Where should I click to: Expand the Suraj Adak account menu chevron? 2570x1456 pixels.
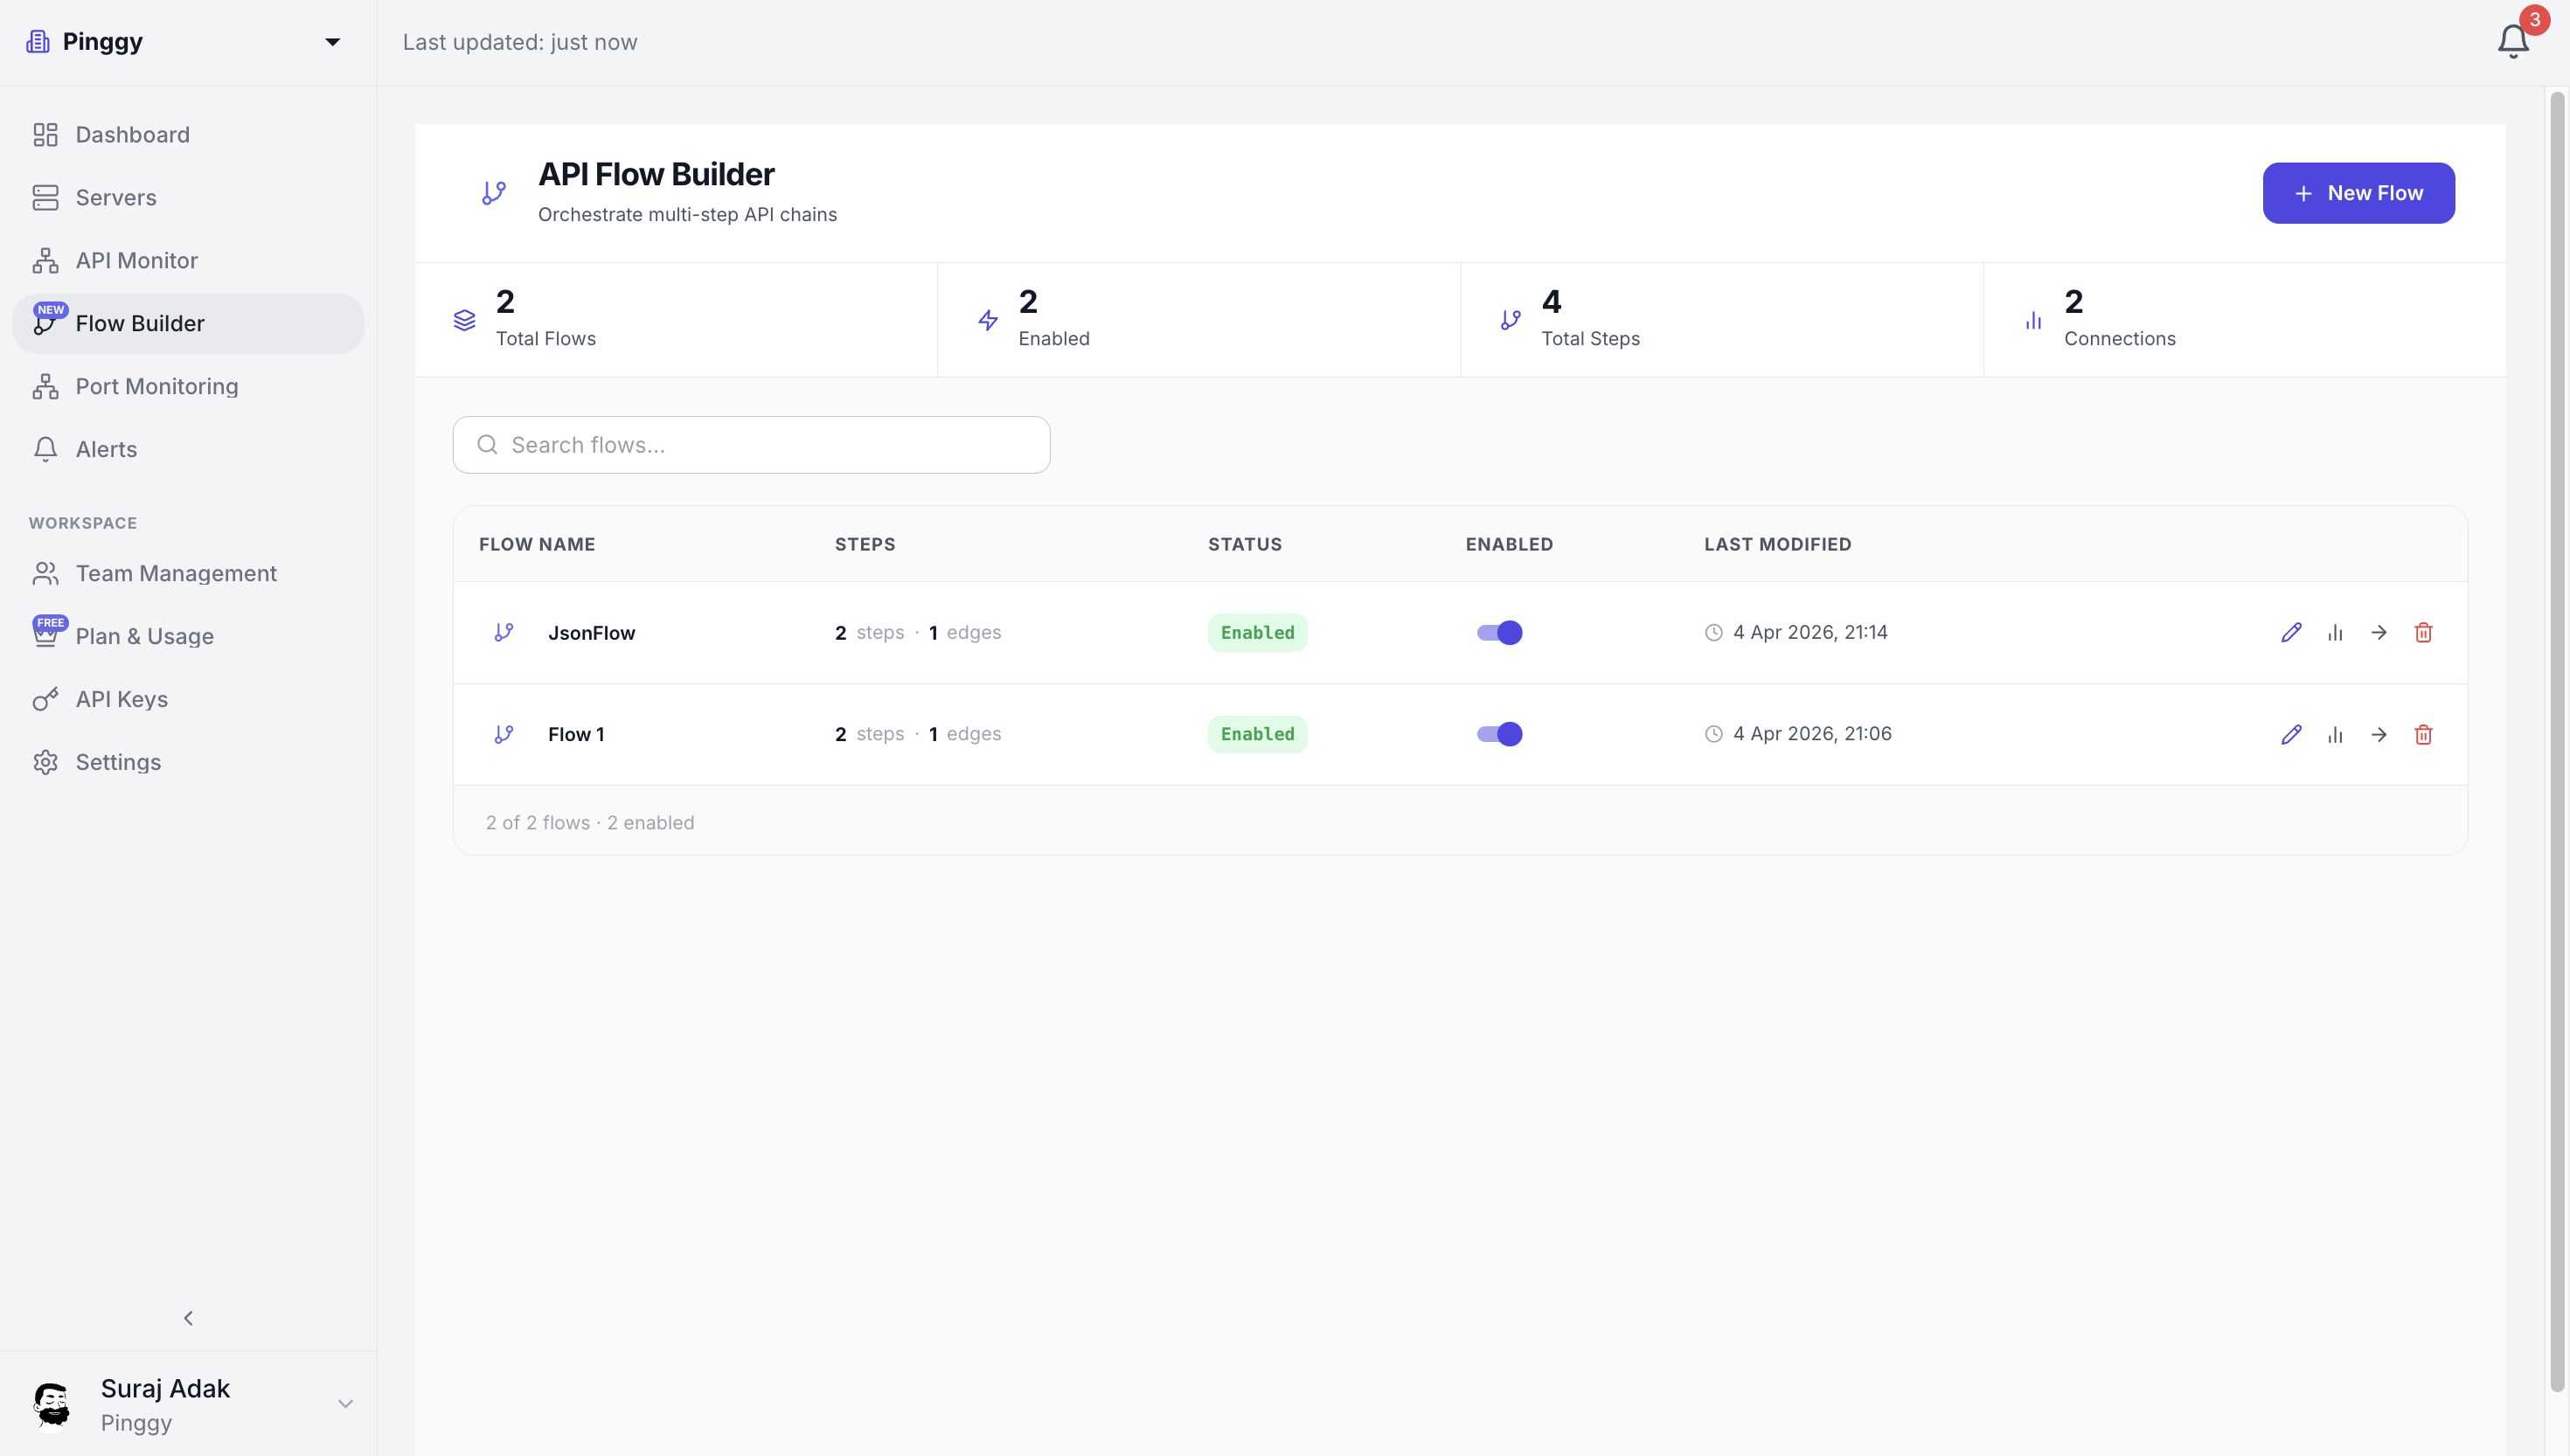tap(345, 1404)
